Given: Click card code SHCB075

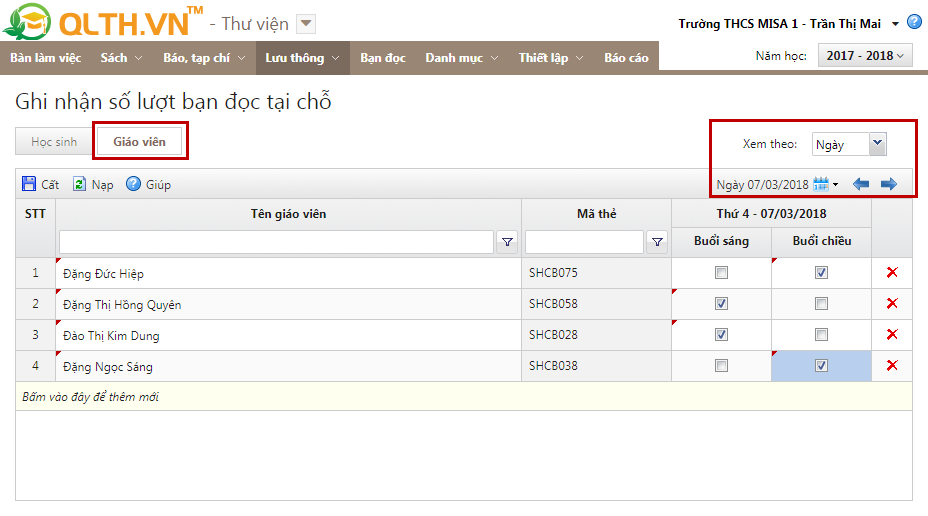Looking at the screenshot, I should click(x=553, y=273).
